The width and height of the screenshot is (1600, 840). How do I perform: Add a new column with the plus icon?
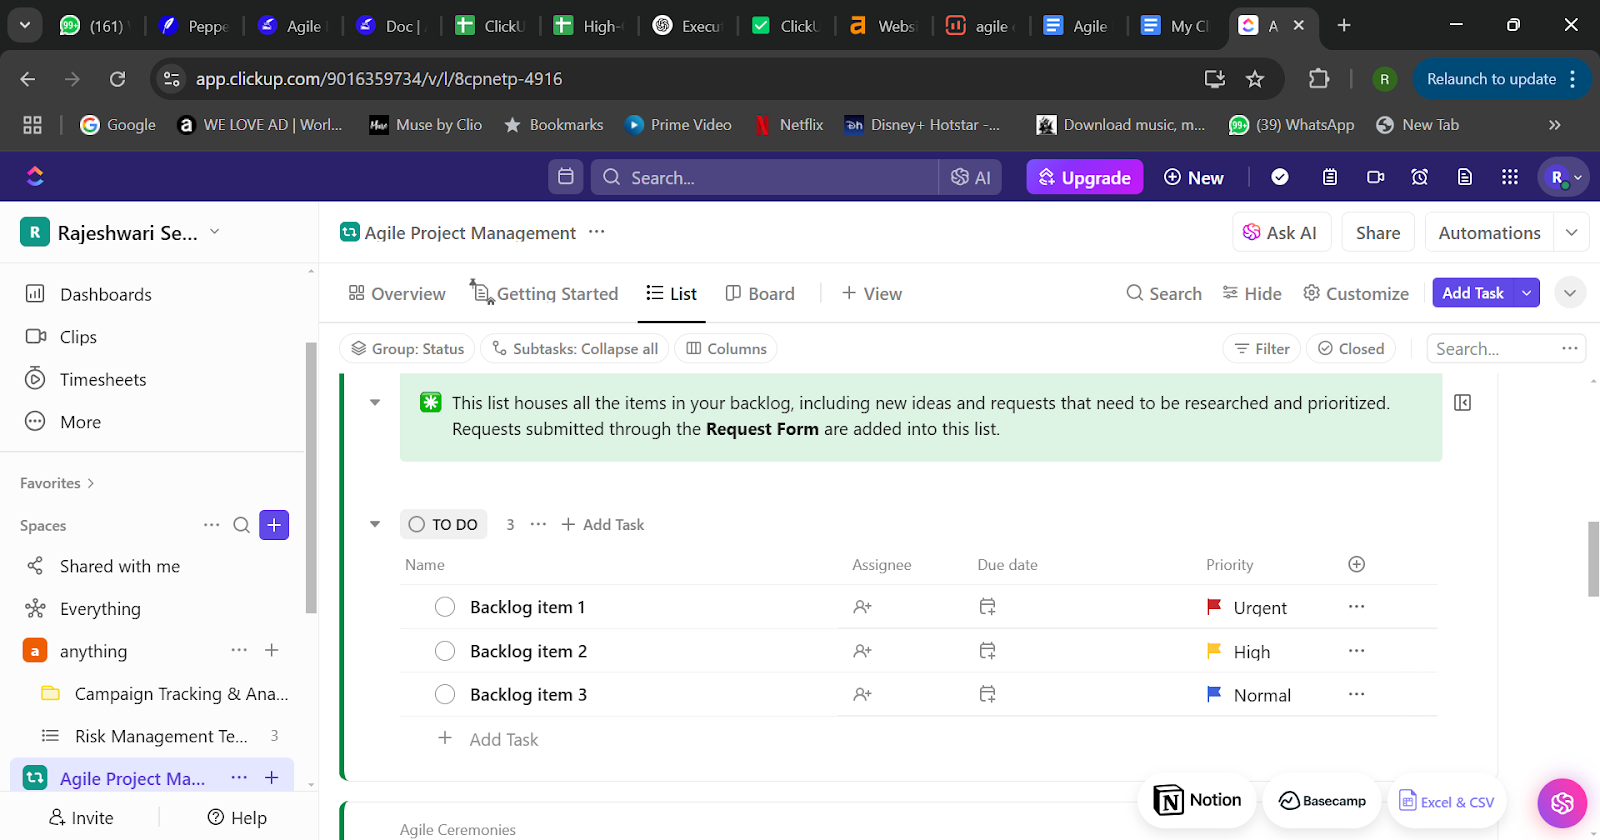[x=1357, y=564]
